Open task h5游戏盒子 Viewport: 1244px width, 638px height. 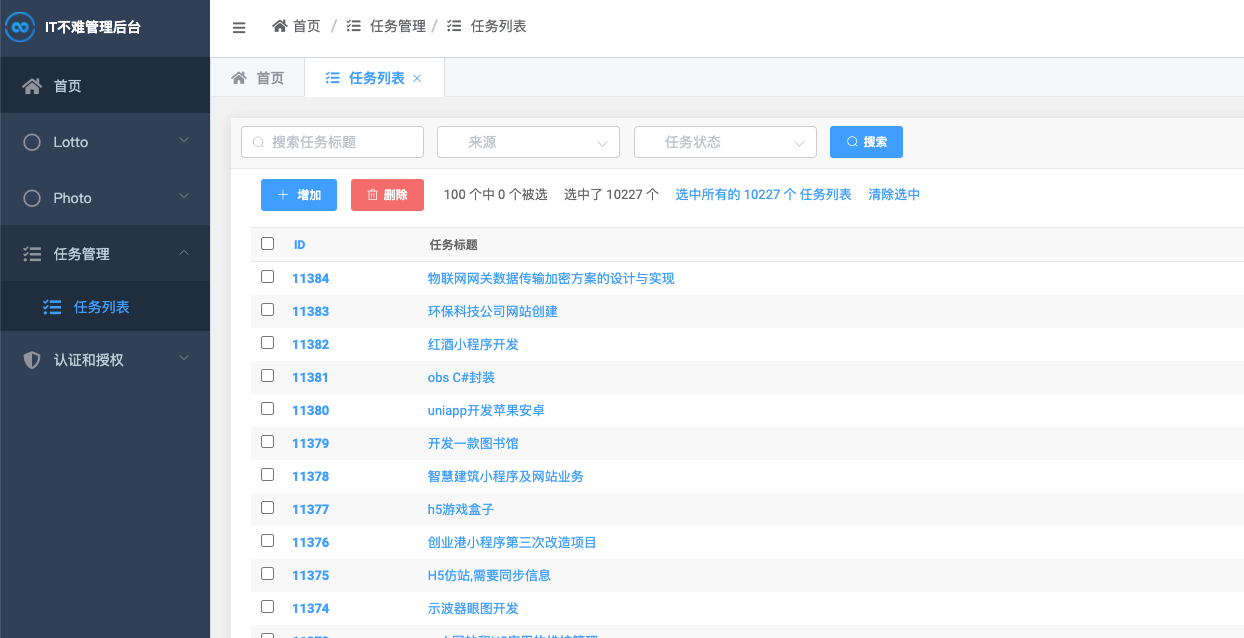461,509
